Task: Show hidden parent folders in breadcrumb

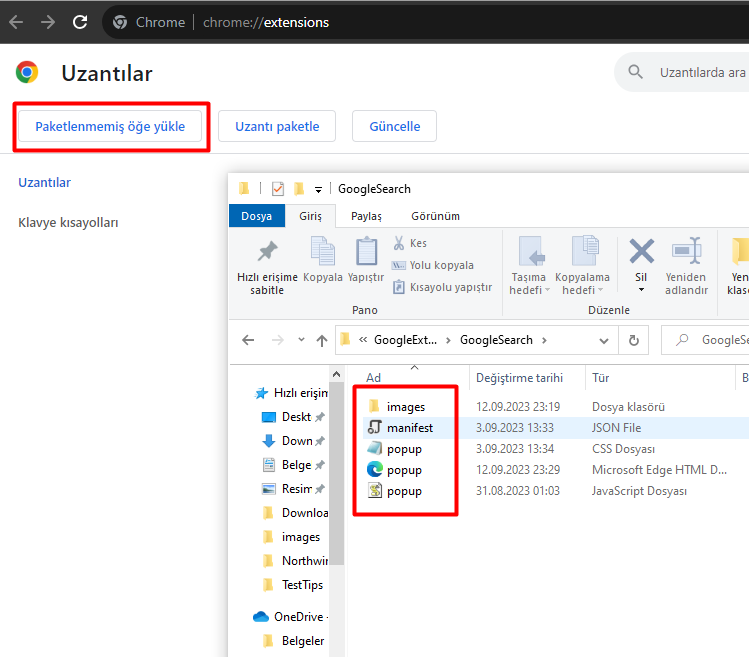Action: click(x=363, y=340)
